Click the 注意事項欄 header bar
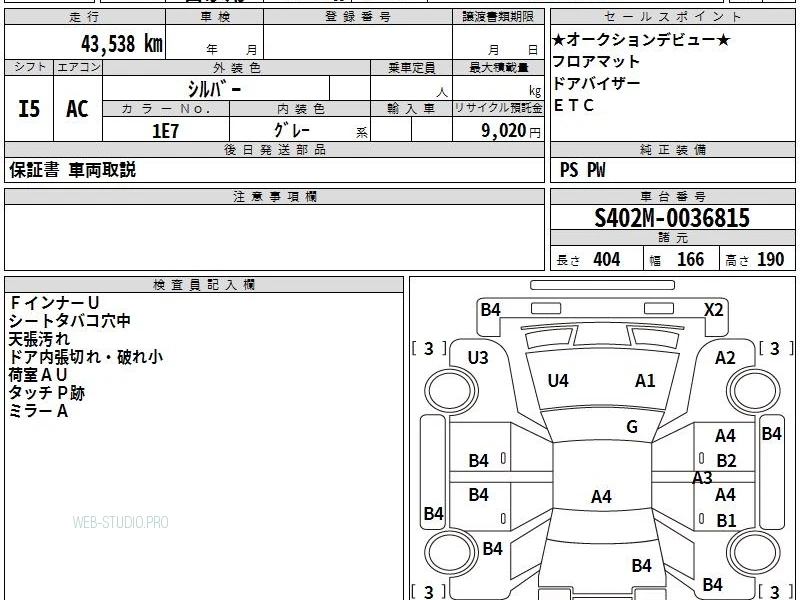 pos(274,196)
